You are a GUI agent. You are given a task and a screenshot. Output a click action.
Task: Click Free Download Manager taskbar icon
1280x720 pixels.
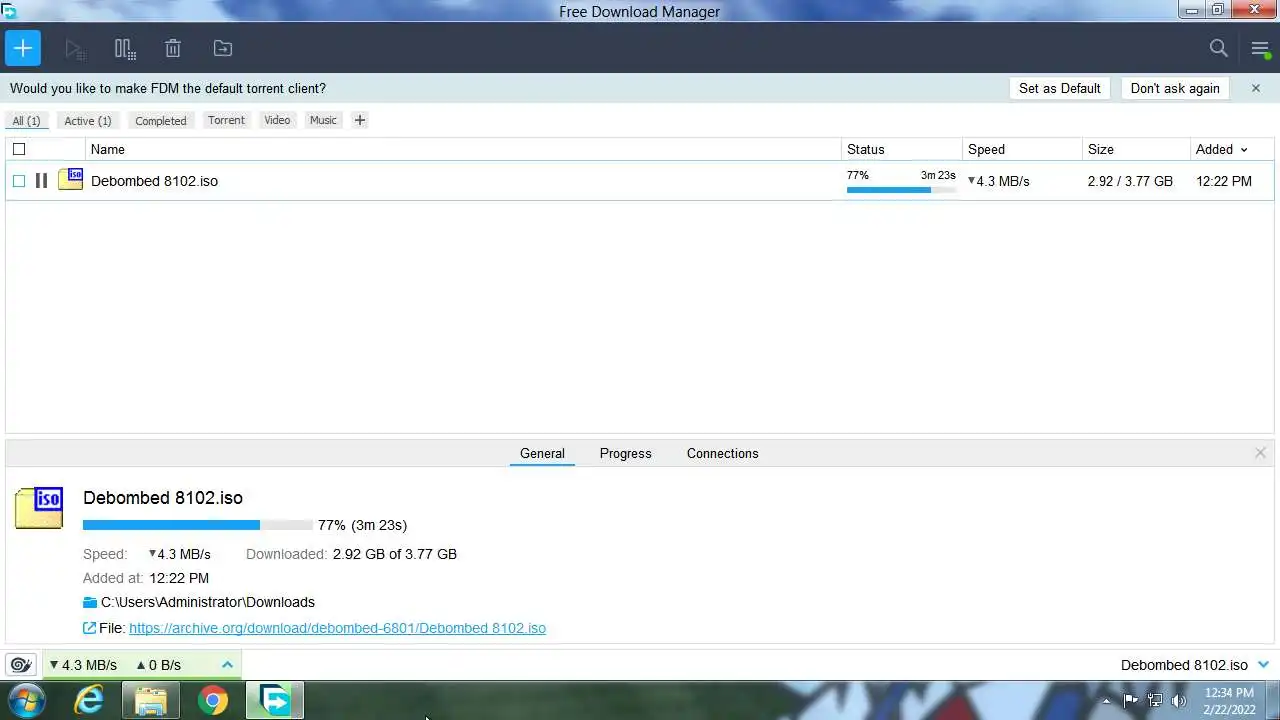274,700
